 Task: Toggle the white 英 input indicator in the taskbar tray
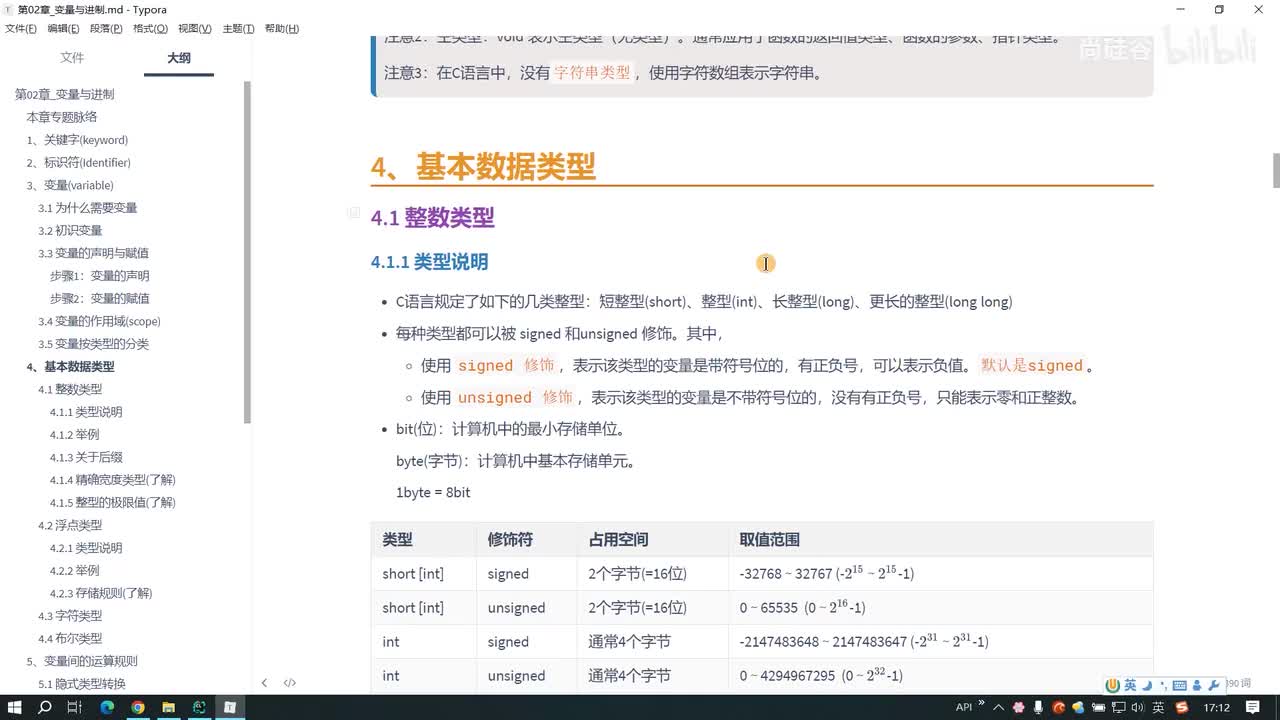(1158, 708)
